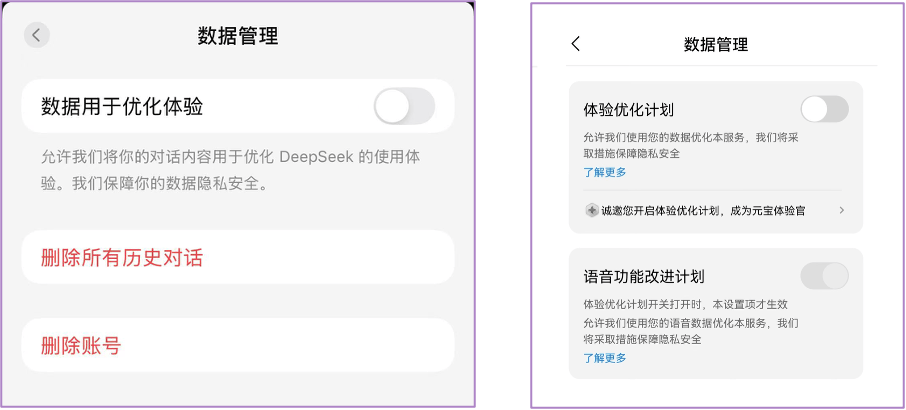
Task: Turn on the 体验优化计划 toggle
Action: 824,109
